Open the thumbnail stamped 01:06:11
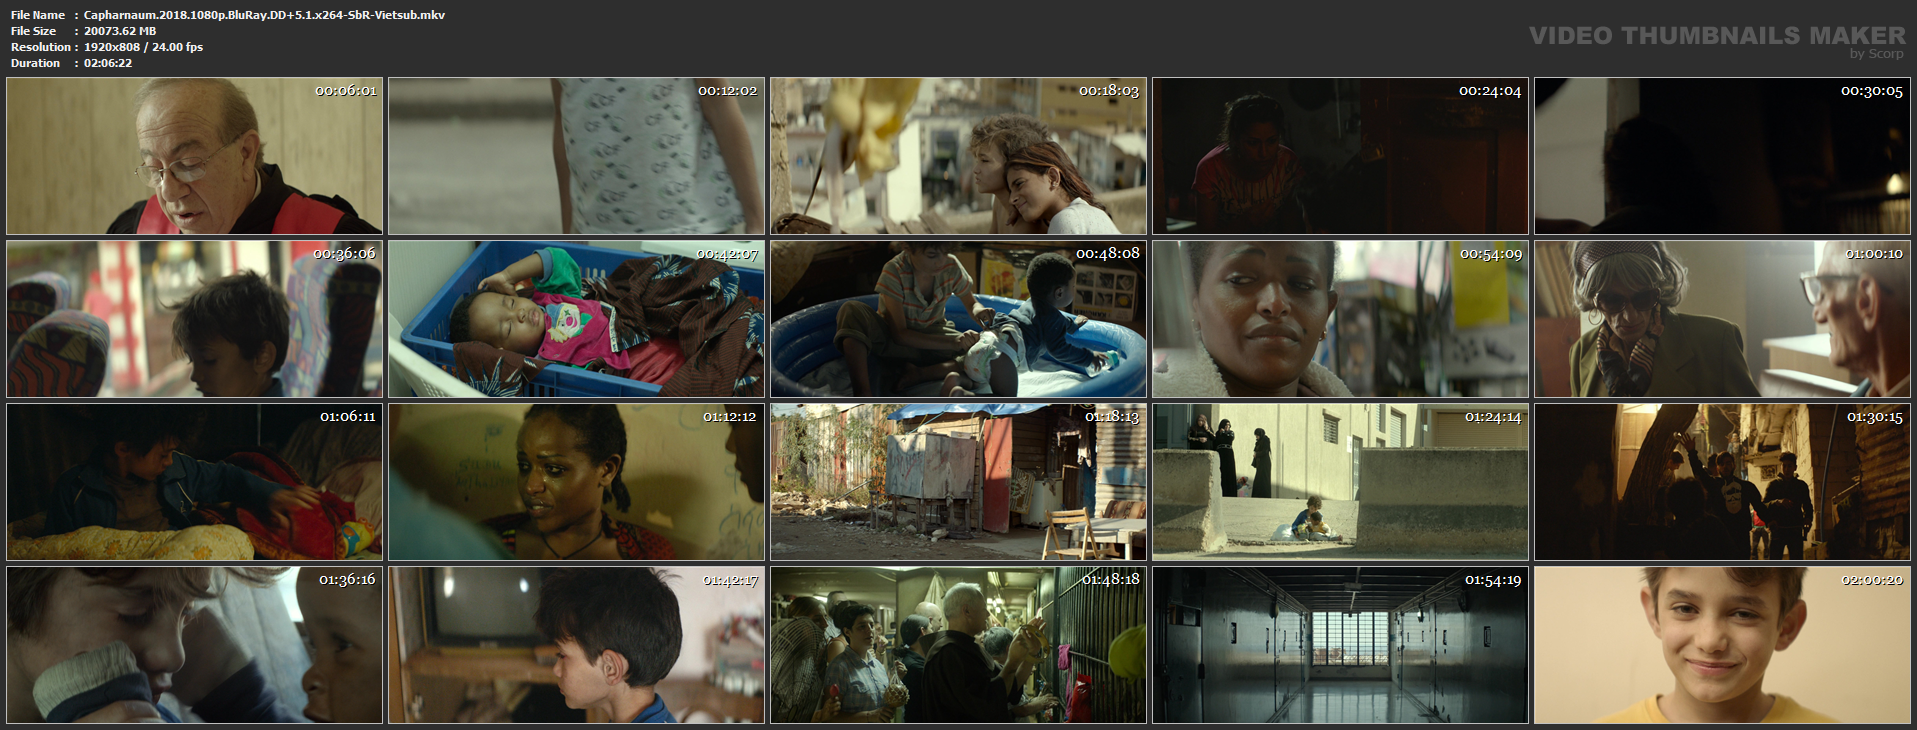Screen dimensions: 1917x730 [194, 482]
